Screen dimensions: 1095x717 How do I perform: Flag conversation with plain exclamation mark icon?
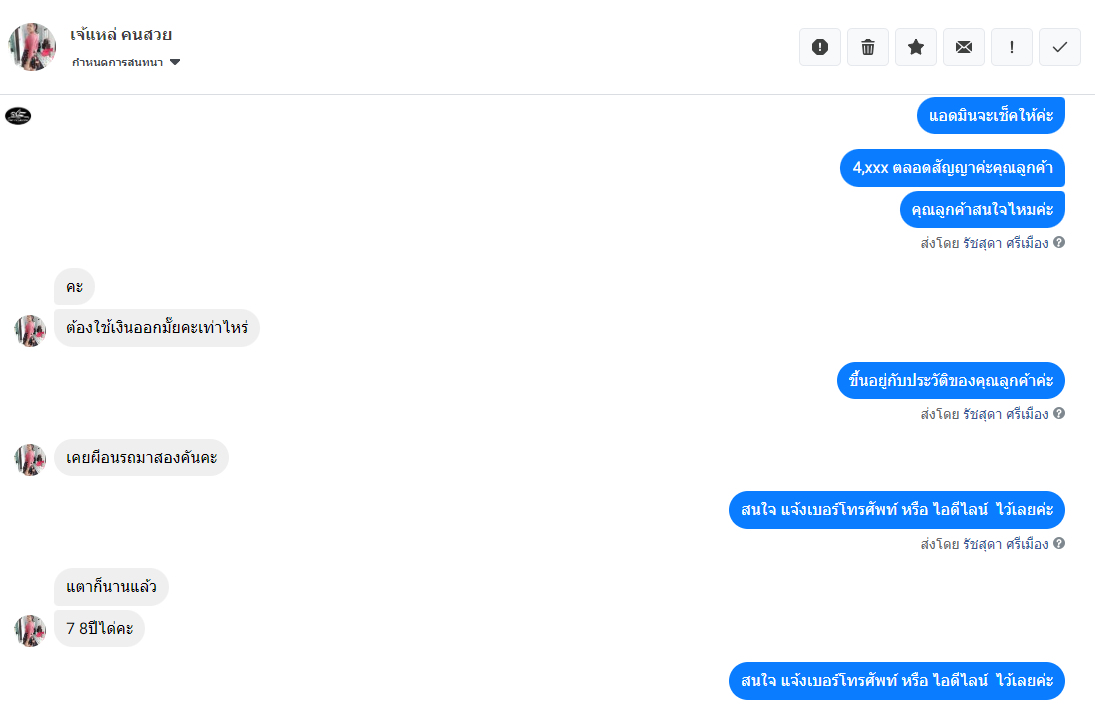click(x=1012, y=47)
